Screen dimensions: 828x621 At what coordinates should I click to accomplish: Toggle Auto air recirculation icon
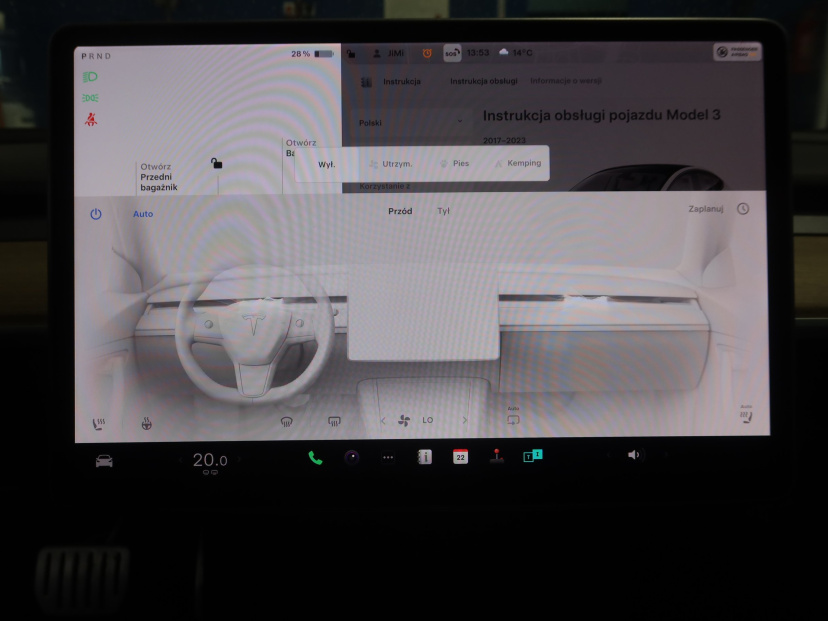pyautogui.click(x=513, y=417)
